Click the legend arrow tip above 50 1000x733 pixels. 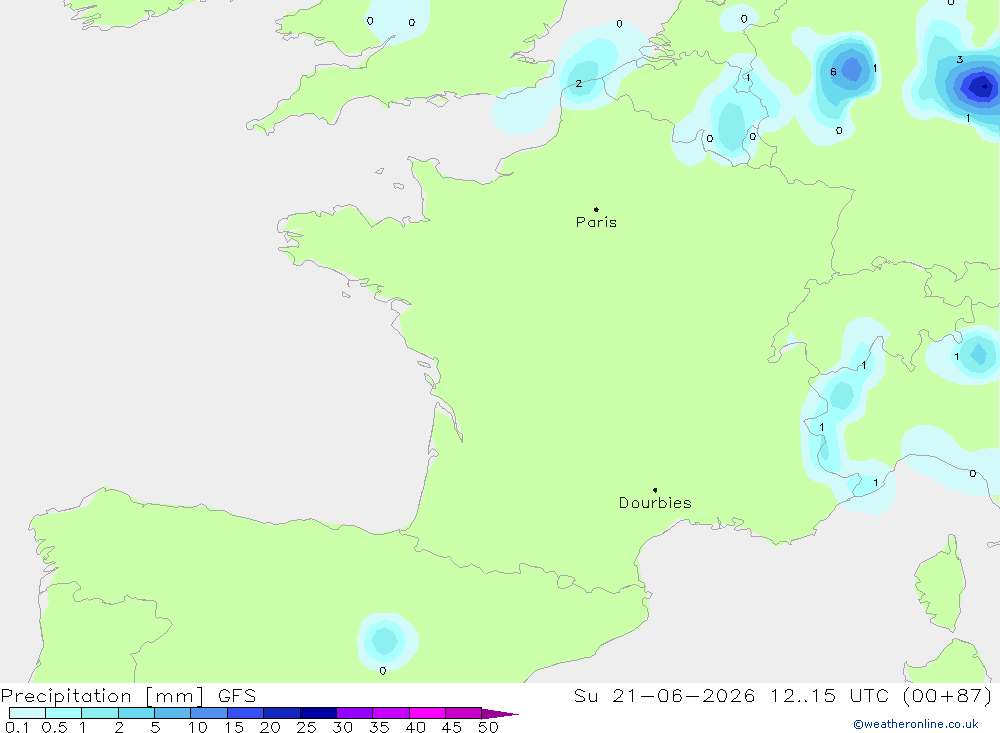point(501,714)
